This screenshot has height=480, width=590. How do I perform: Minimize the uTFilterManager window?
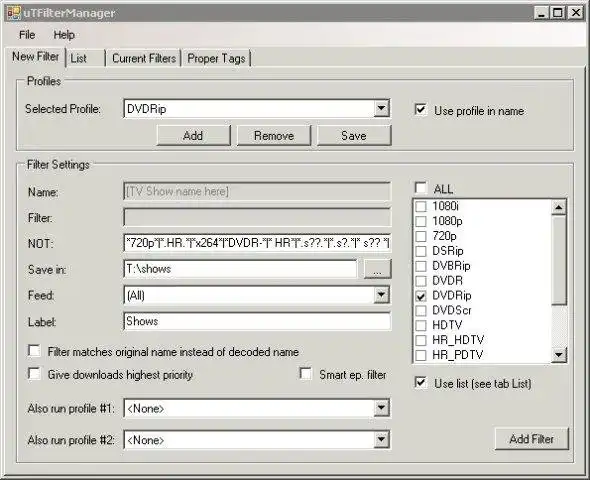541,13
